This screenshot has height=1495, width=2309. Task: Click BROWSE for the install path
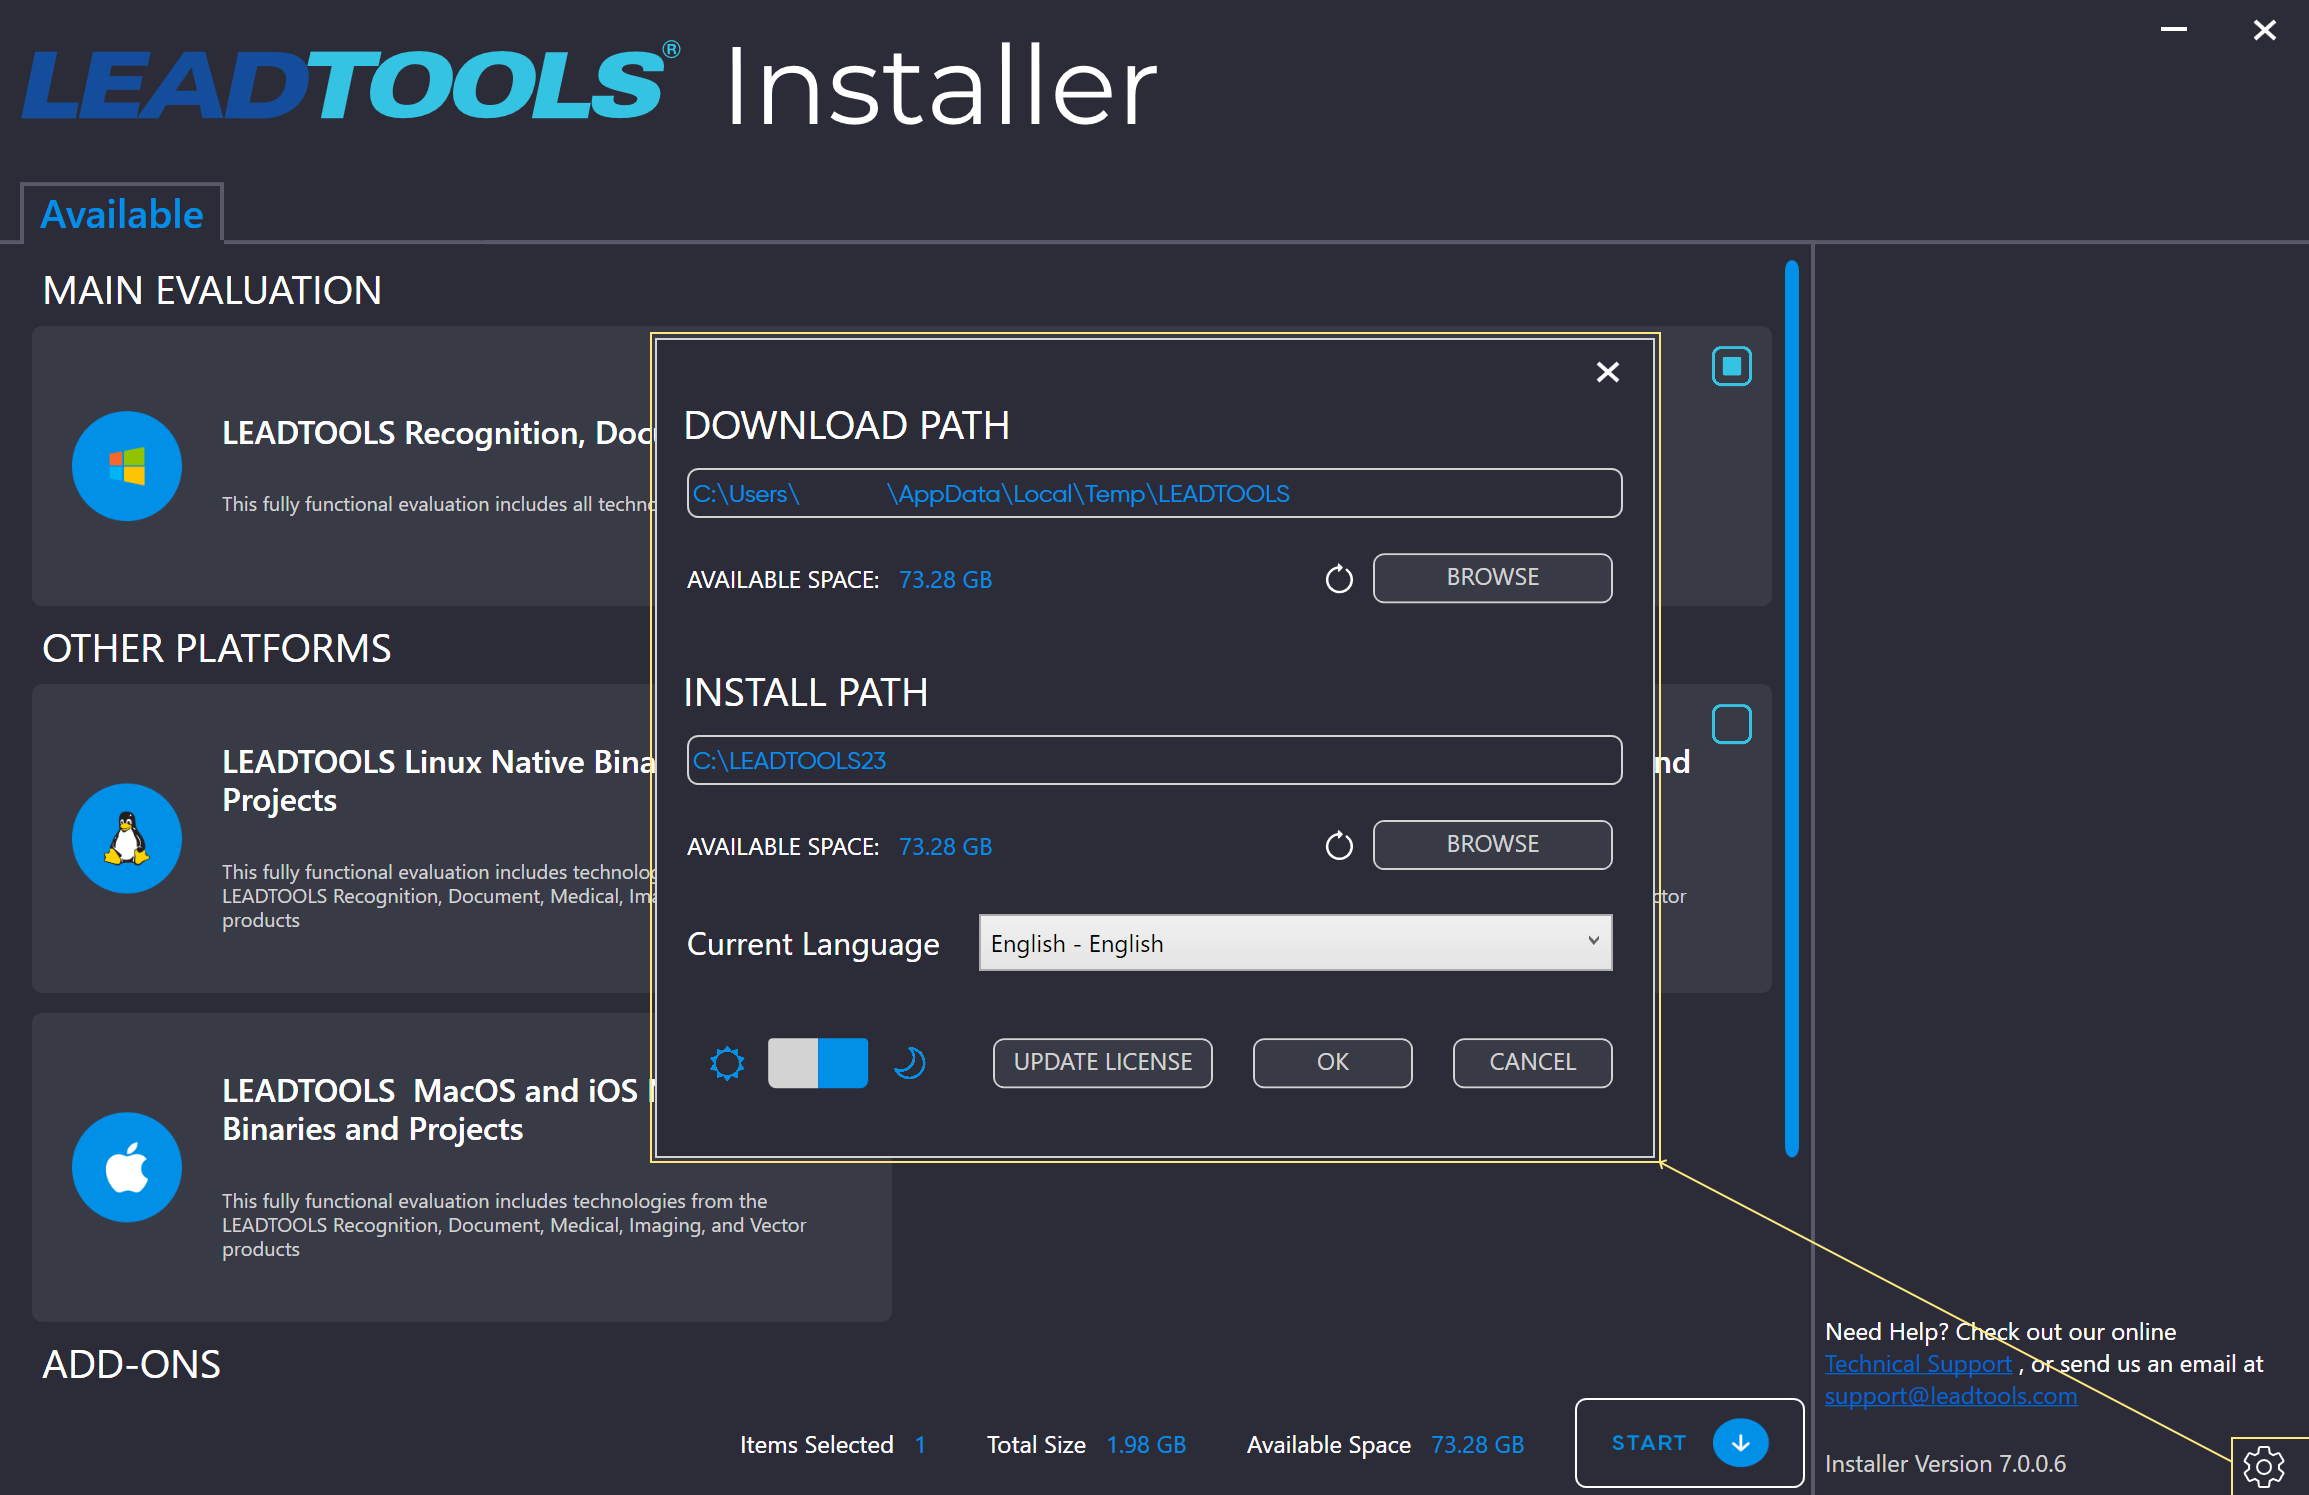coord(1489,845)
